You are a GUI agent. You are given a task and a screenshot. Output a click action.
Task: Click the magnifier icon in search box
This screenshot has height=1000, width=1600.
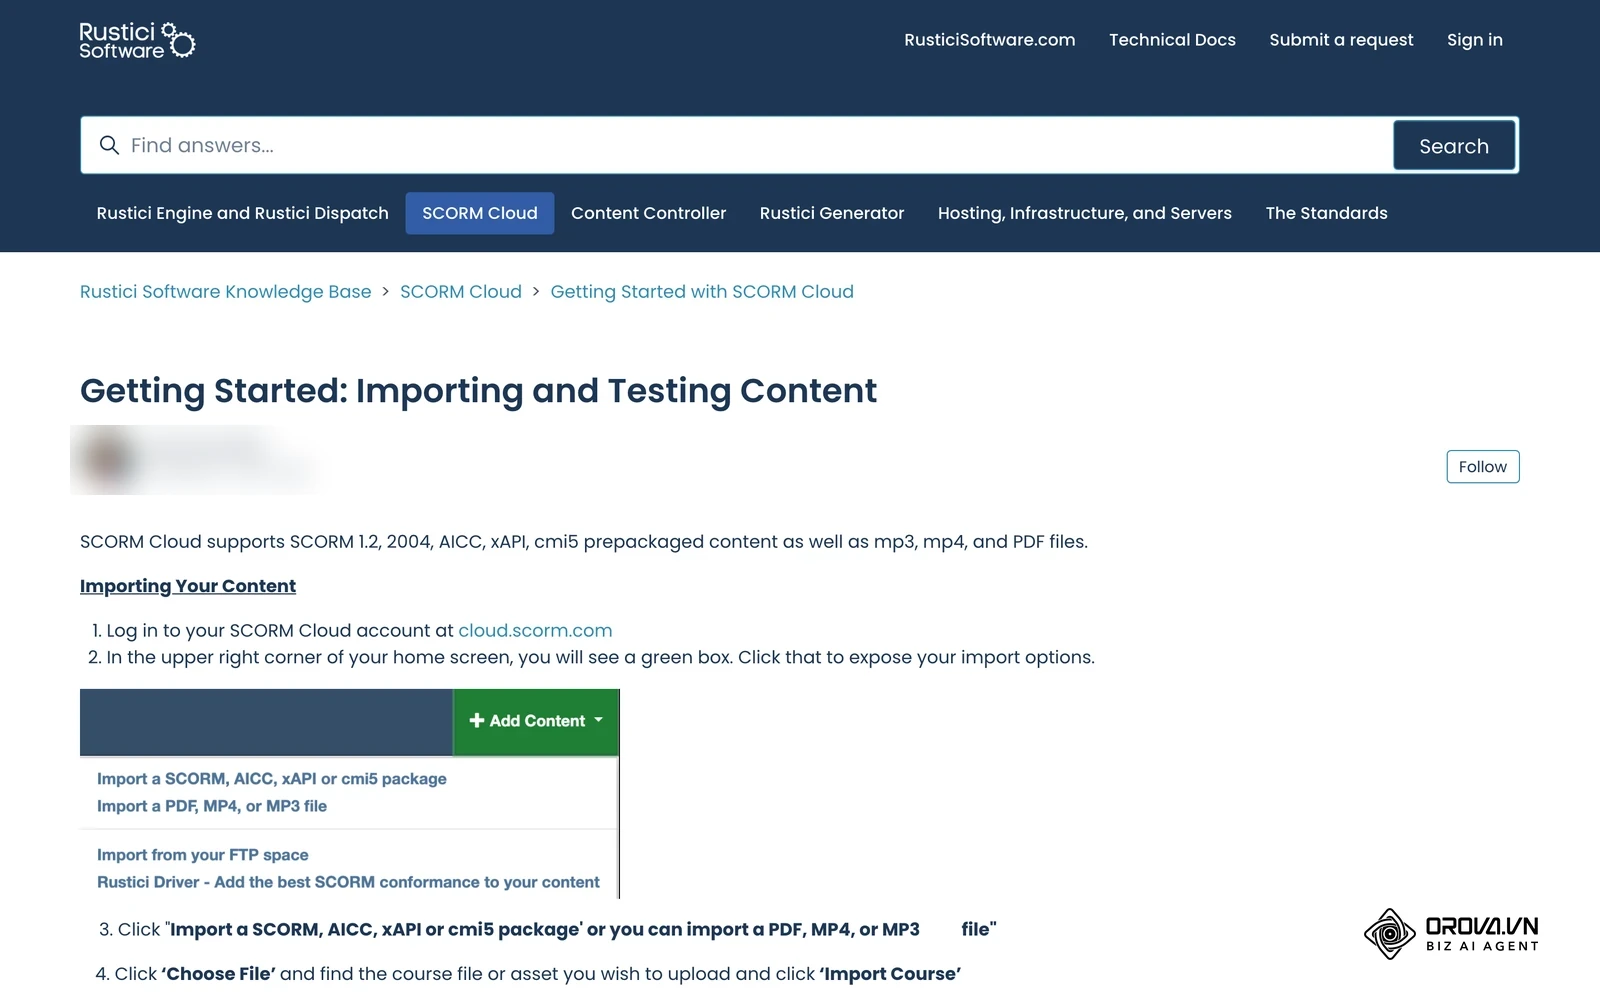click(109, 146)
